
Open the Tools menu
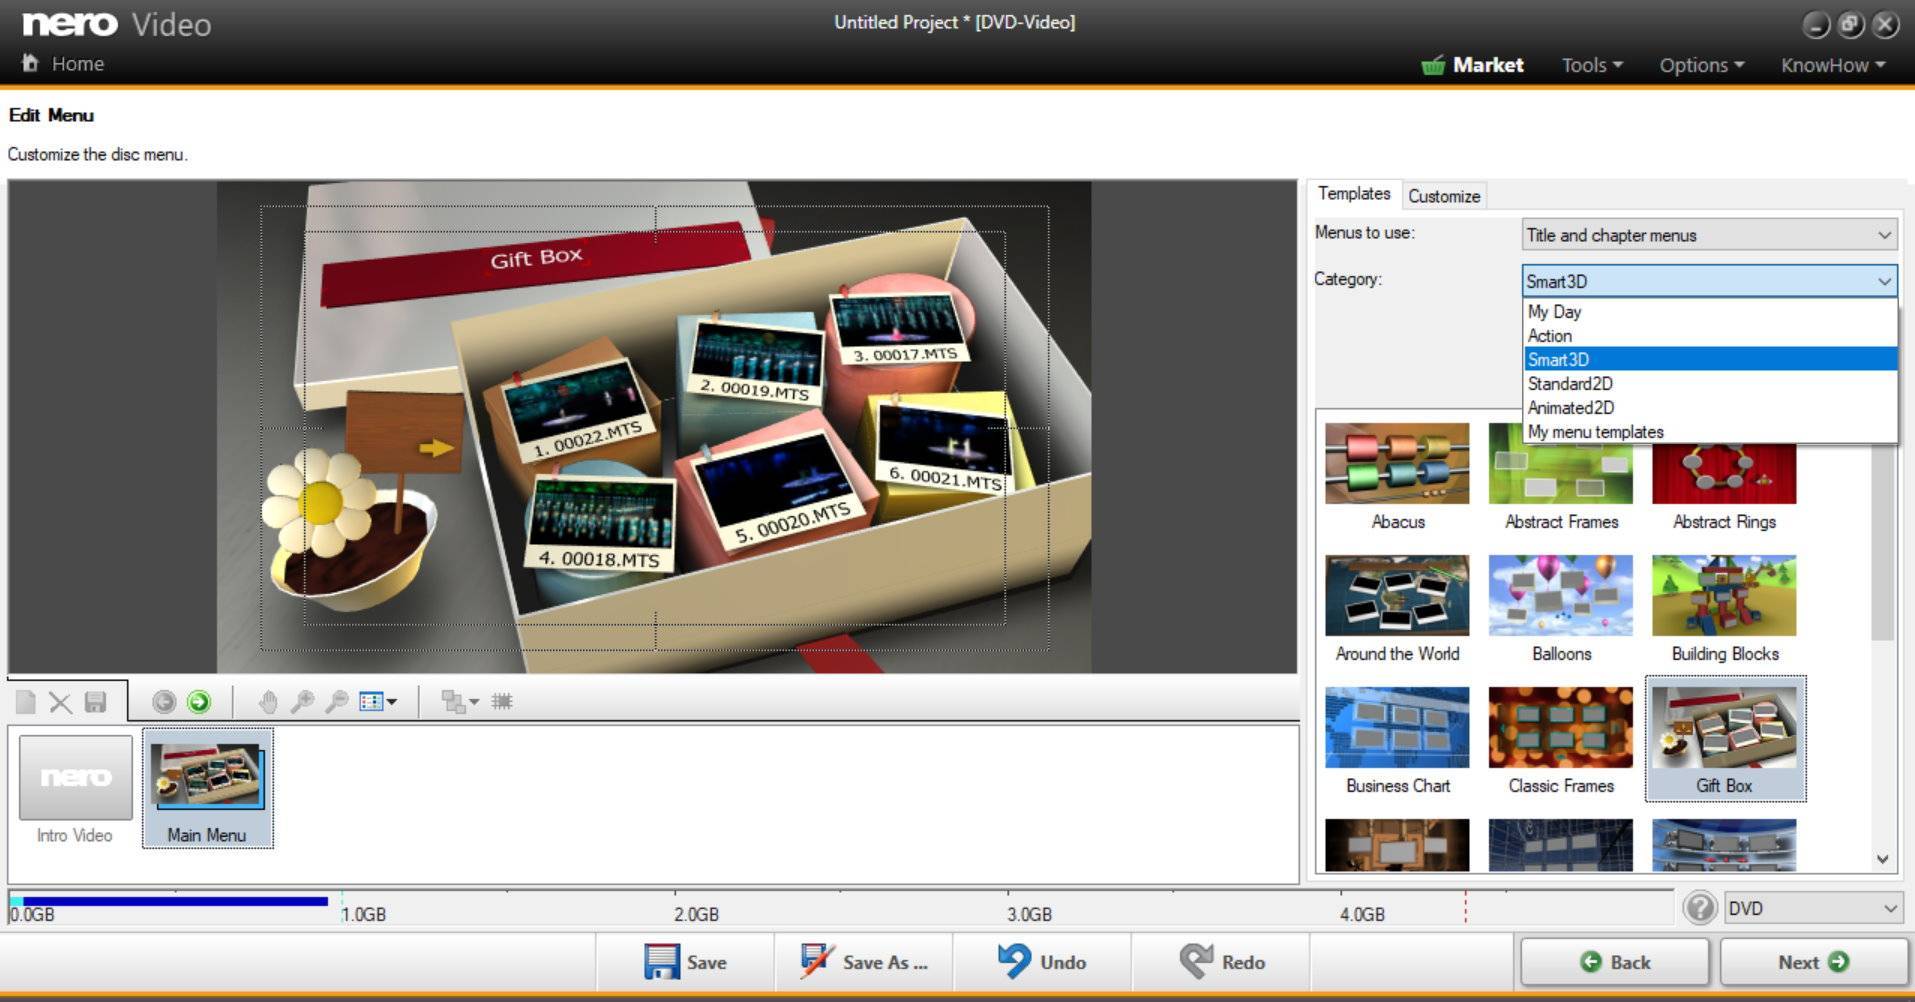click(x=1592, y=65)
